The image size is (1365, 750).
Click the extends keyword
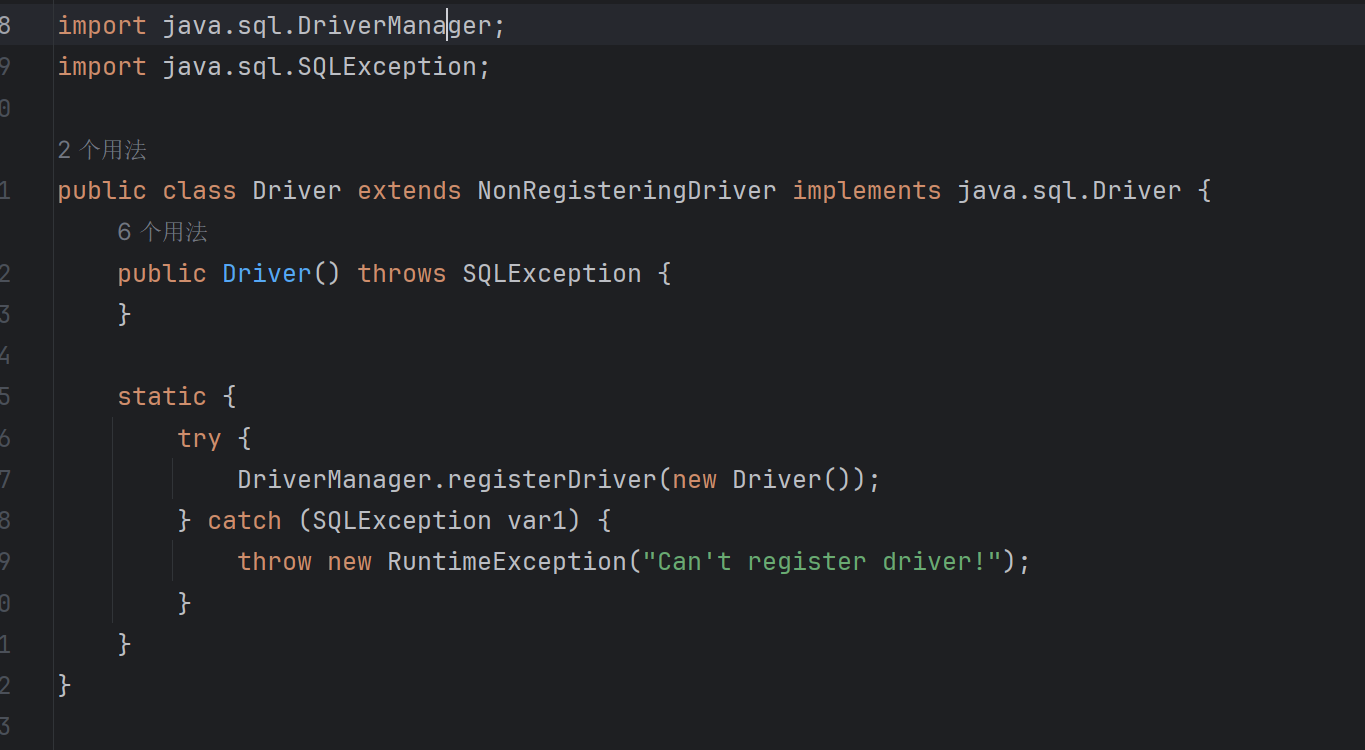410,191
